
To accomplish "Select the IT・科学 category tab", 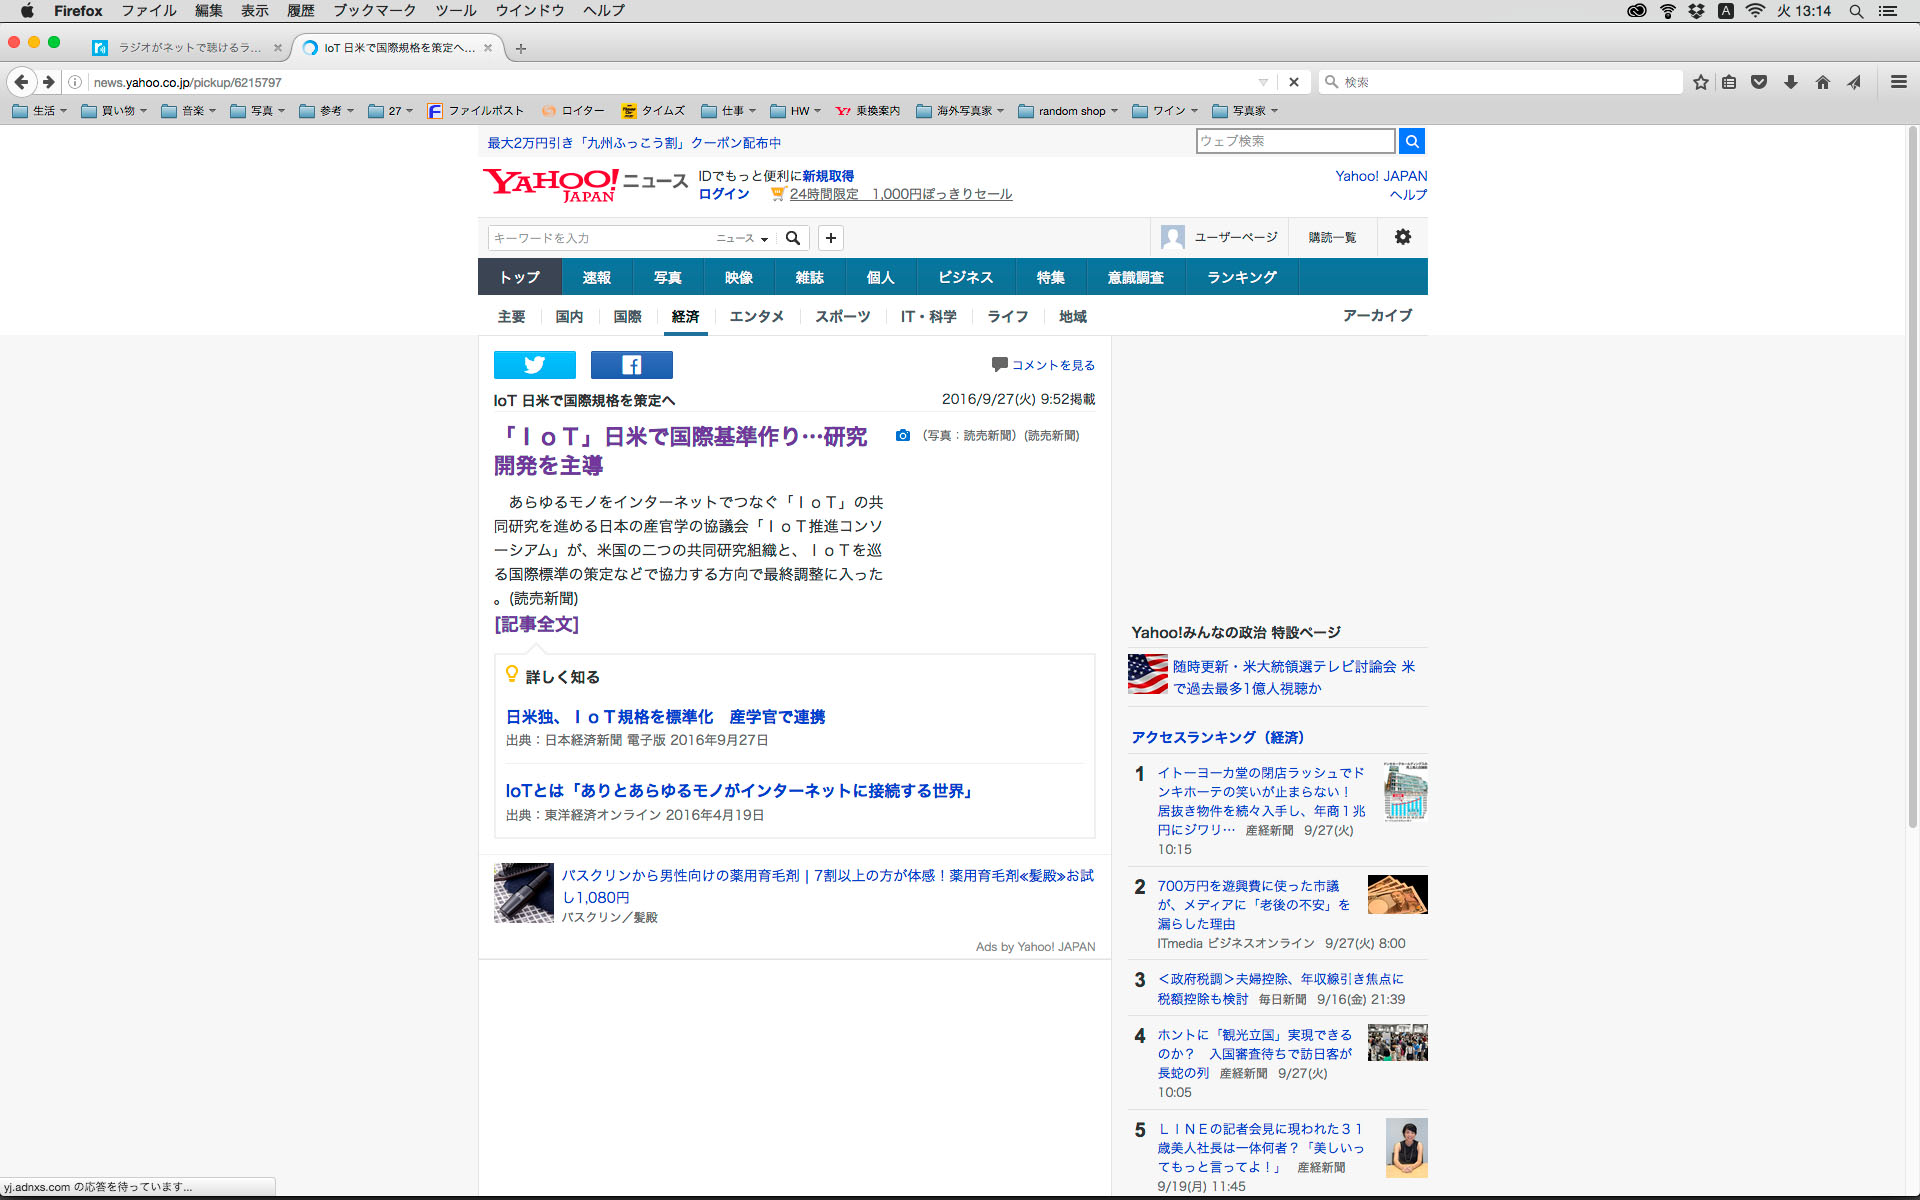I will [x=928, y=316].
